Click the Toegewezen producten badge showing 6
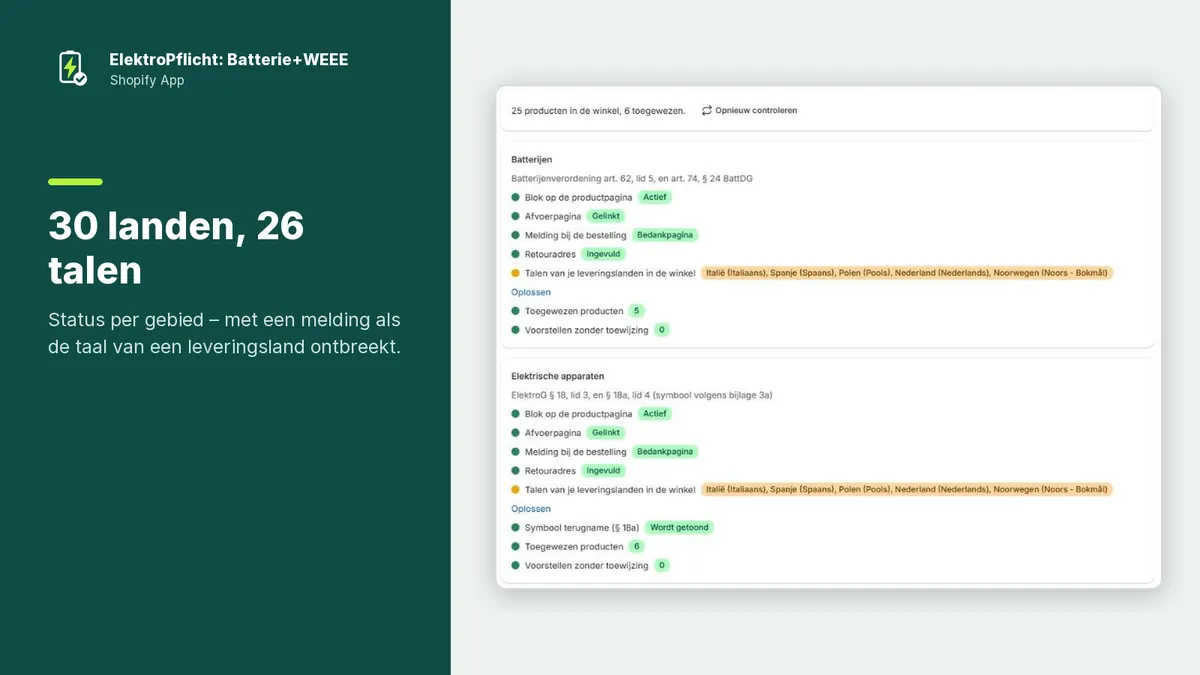The width and height of the screenshot is (1200, 675). pyautogui.click(x=638, y=547)
